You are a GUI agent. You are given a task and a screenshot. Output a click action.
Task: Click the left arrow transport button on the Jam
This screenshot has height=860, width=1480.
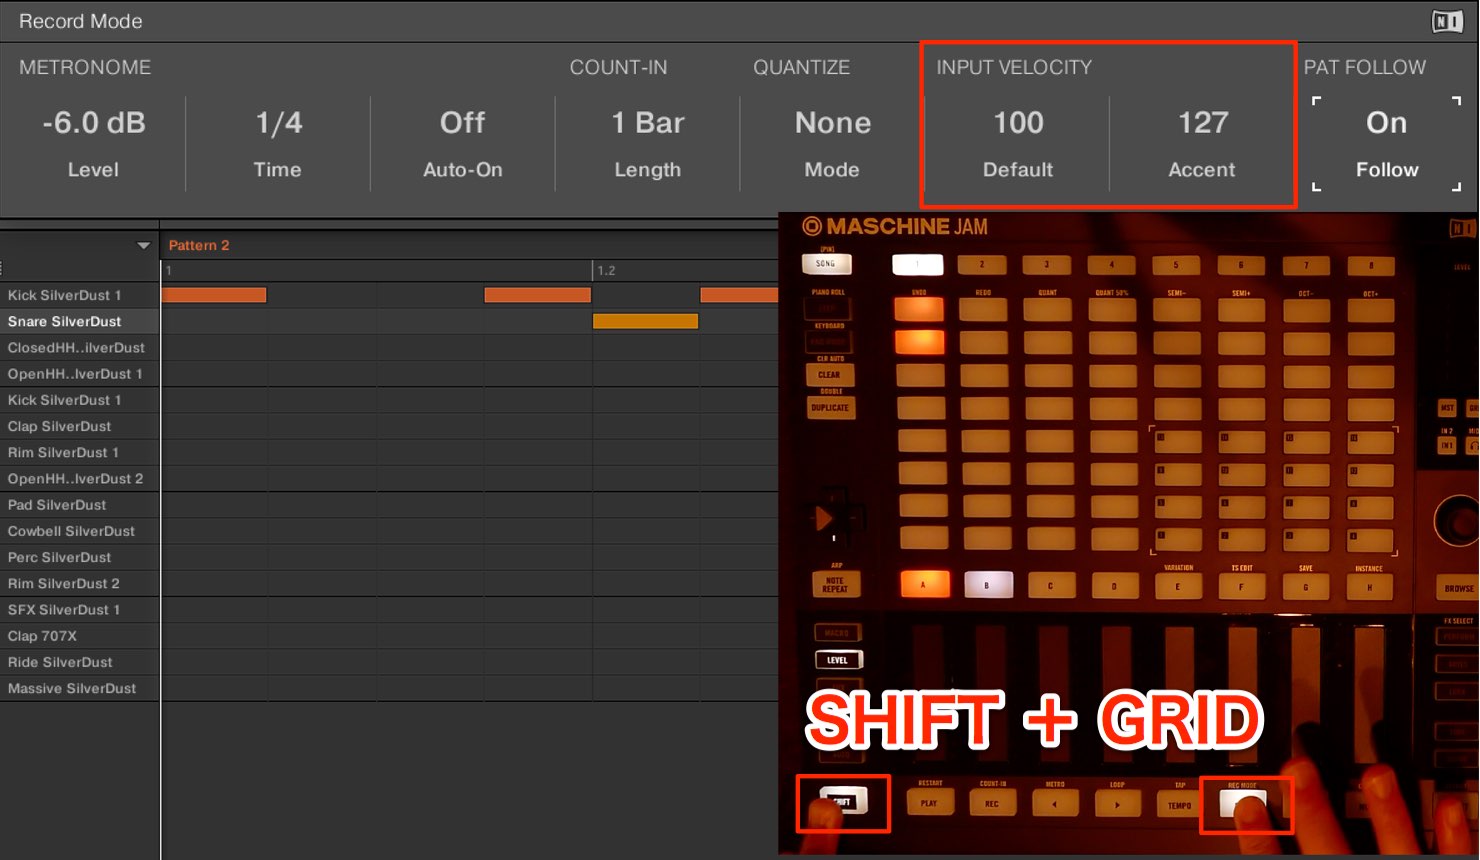[x=1054, y=803]
